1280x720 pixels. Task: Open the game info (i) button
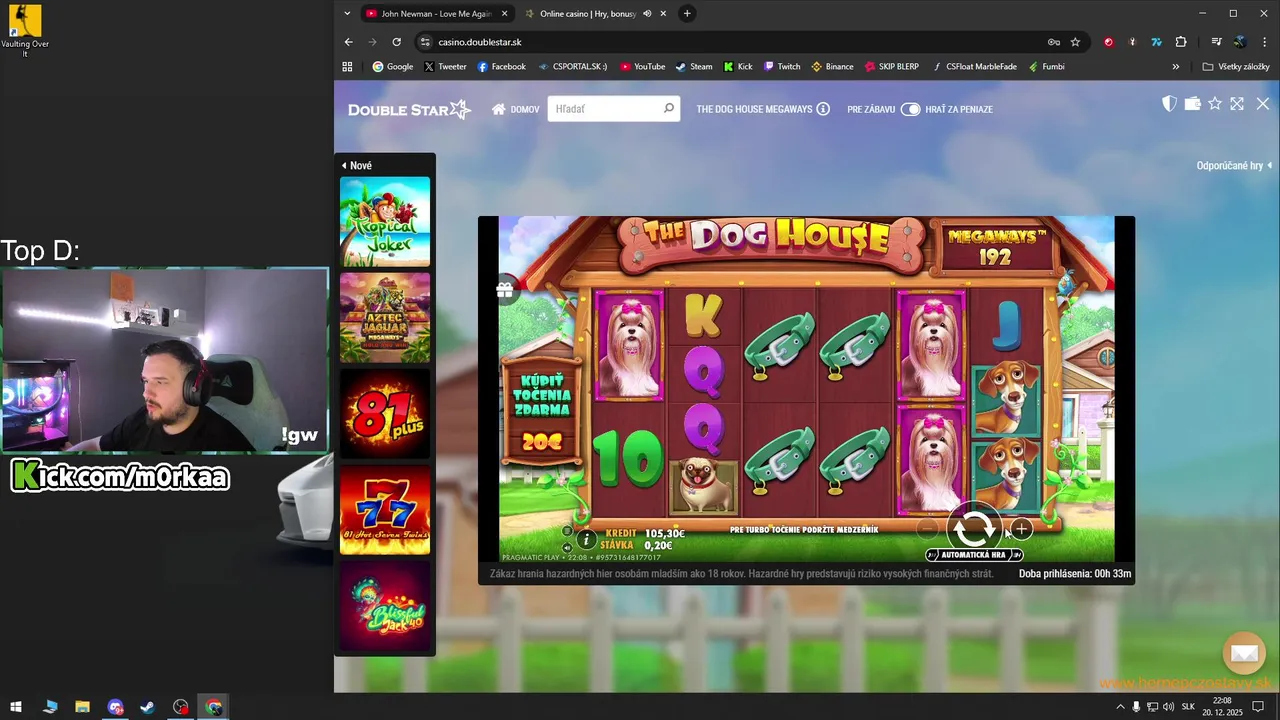click(587, 539)
